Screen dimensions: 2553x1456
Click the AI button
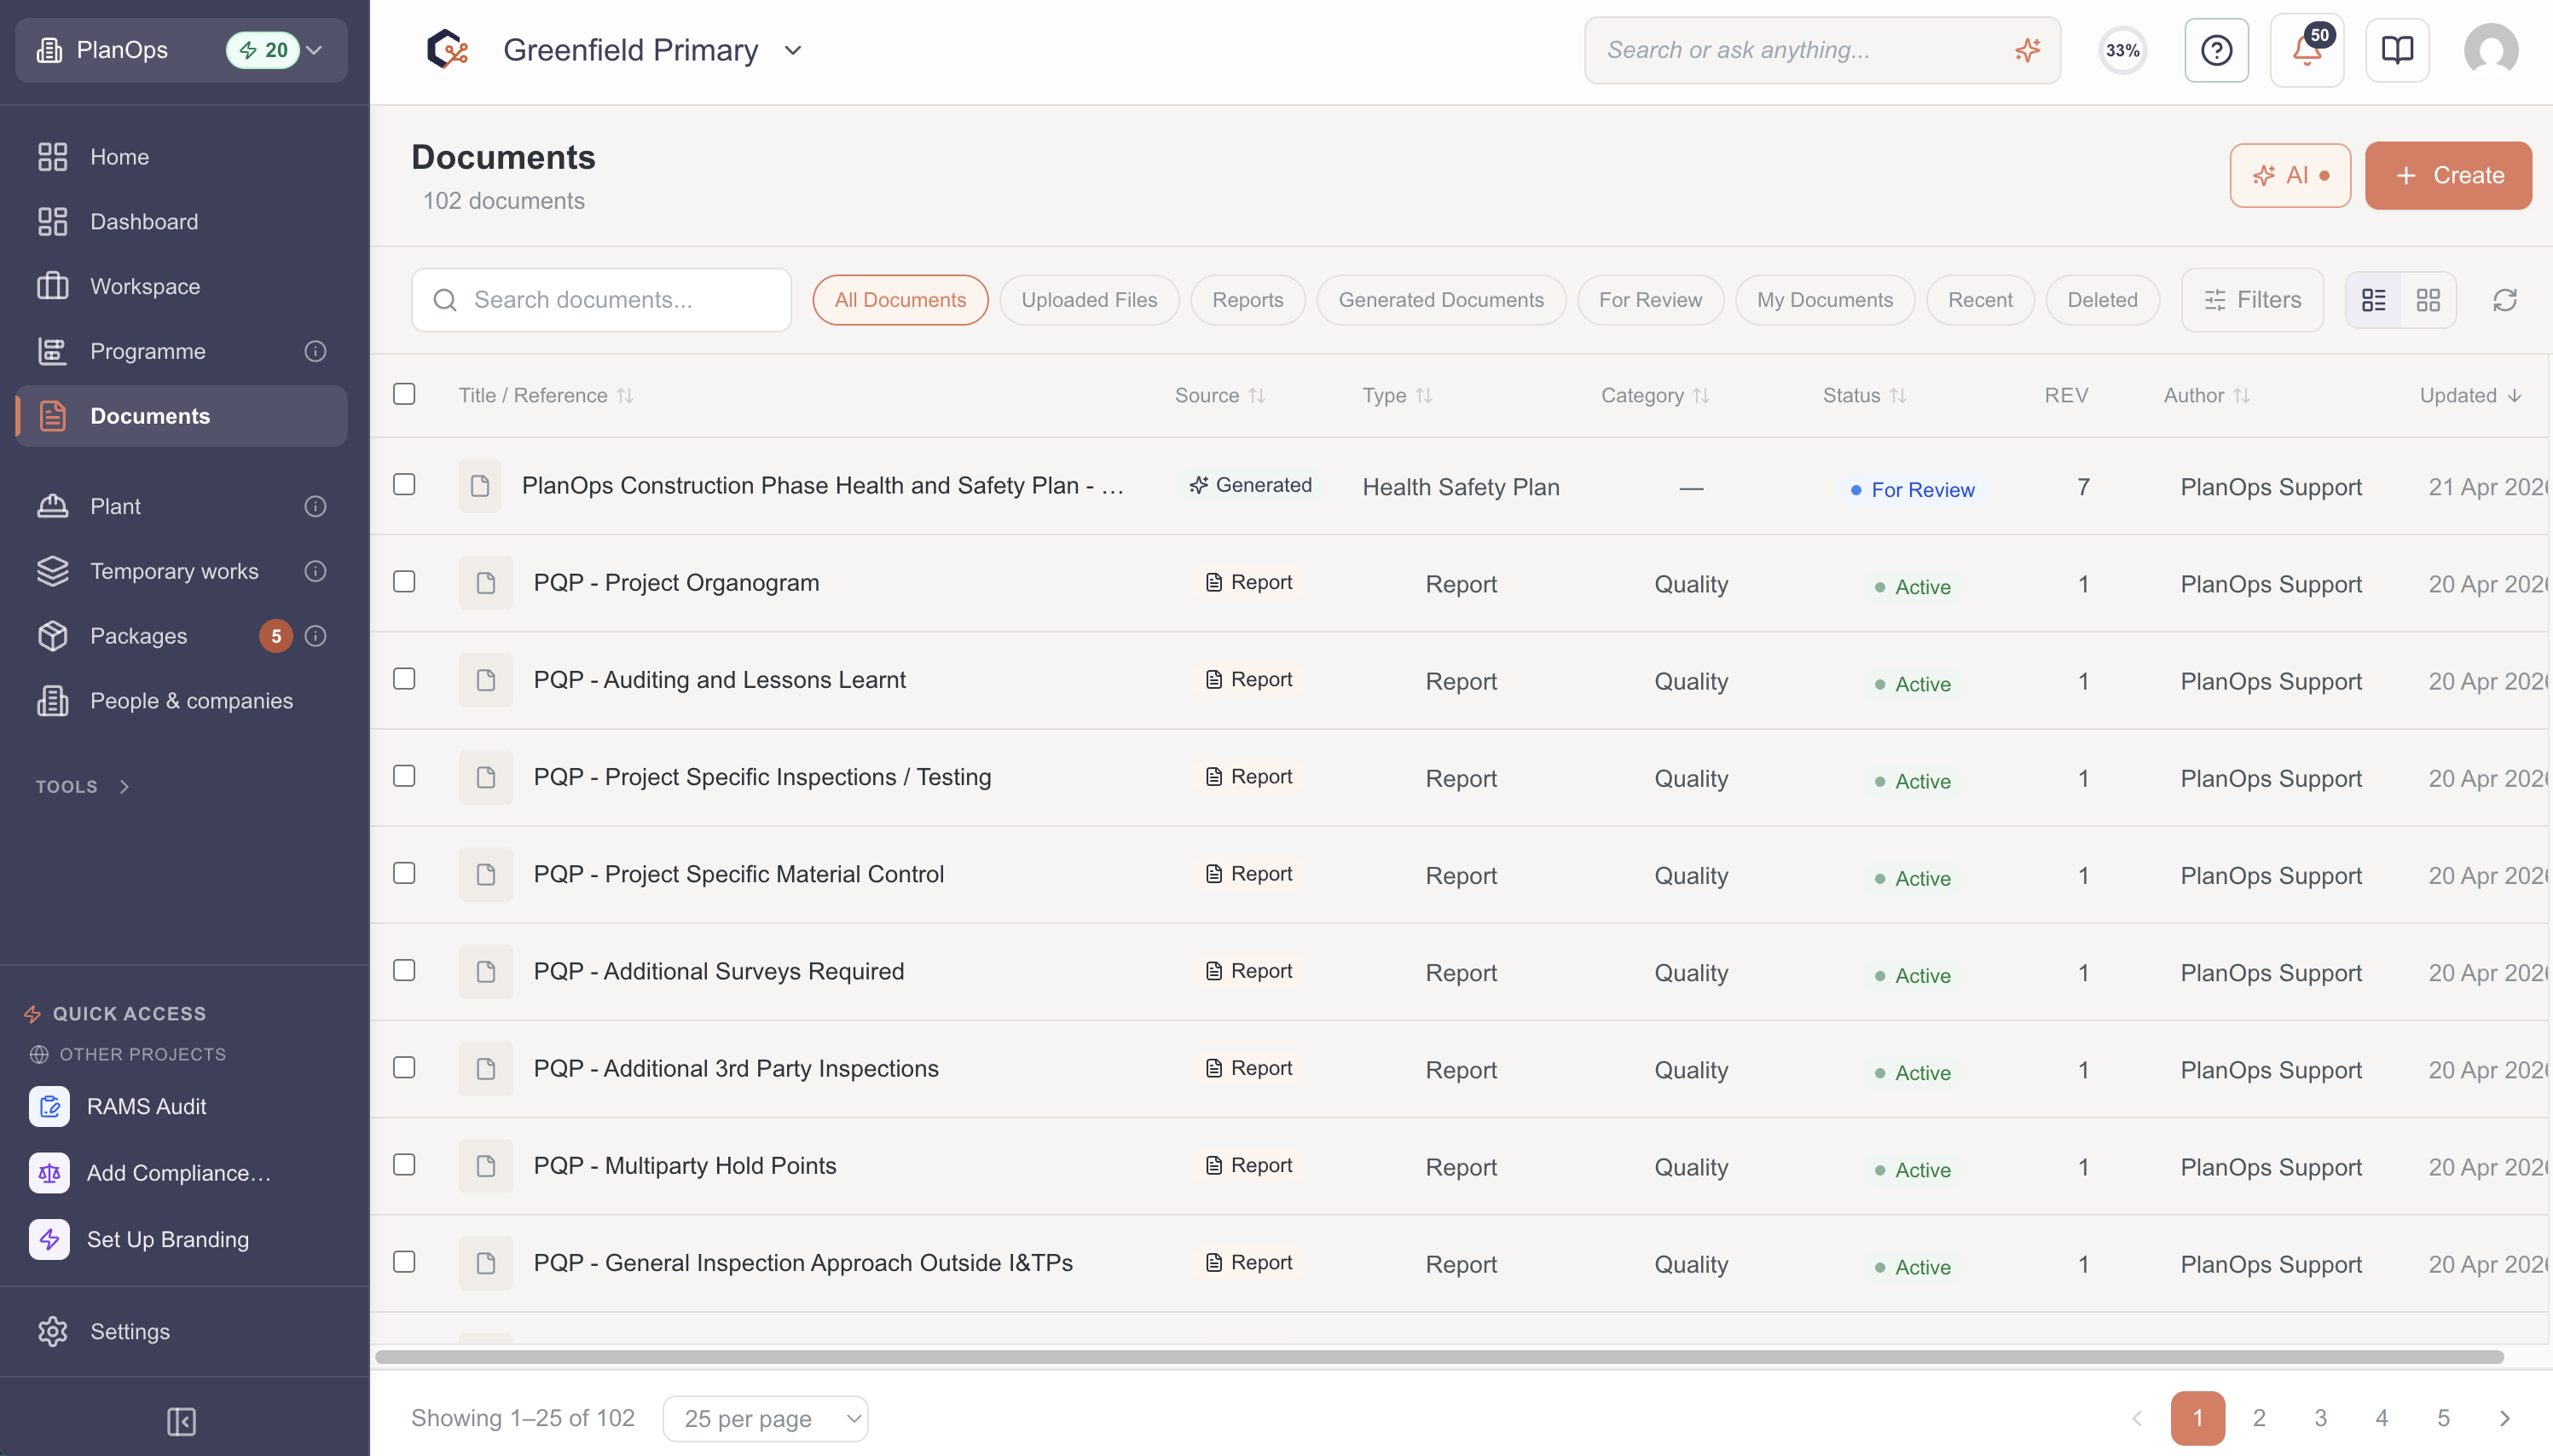click(x=2290, y=175)
